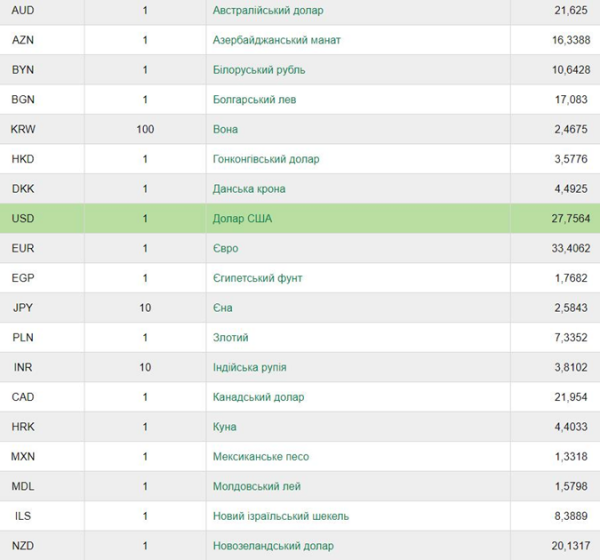This screenshot has width=600, height=560.
Task: Click the INR unit count 10
Action: 145,367
